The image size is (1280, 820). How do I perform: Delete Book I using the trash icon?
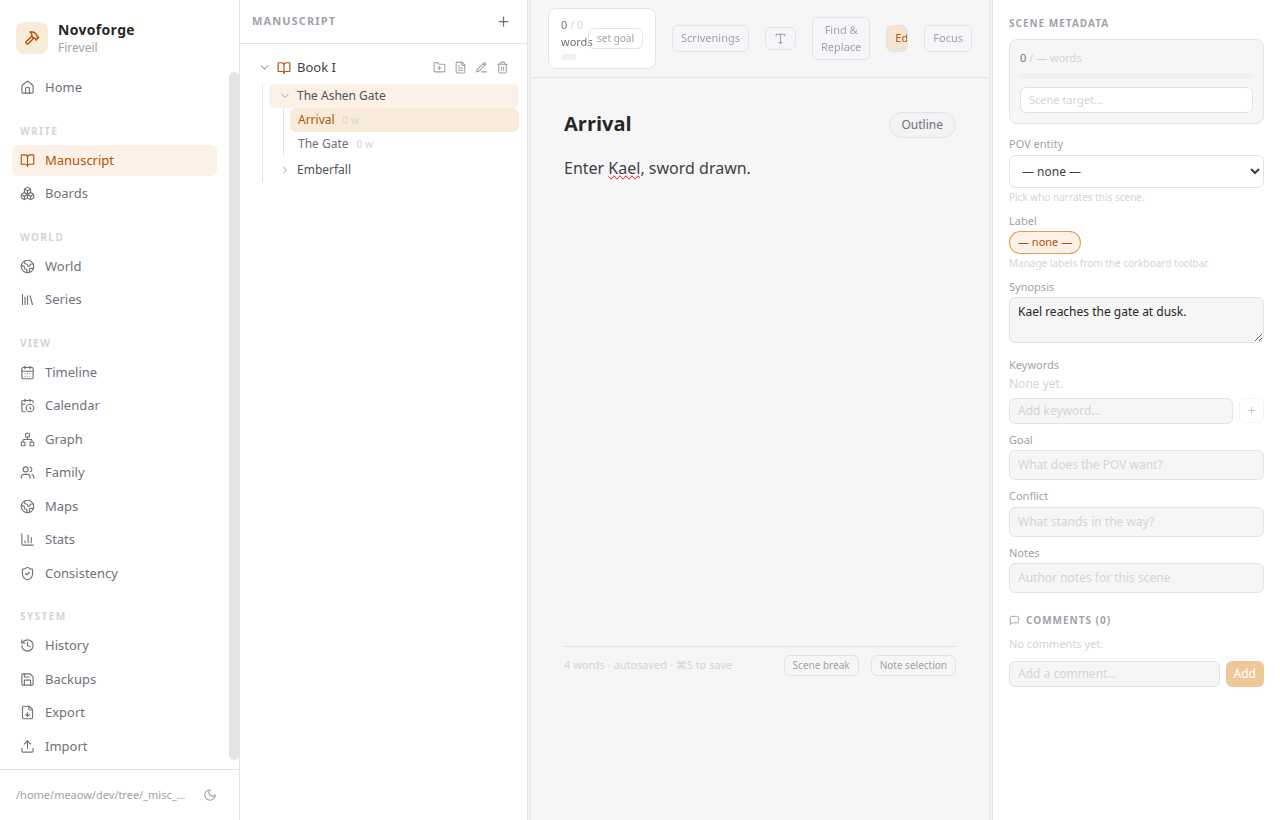pos(503,67)
